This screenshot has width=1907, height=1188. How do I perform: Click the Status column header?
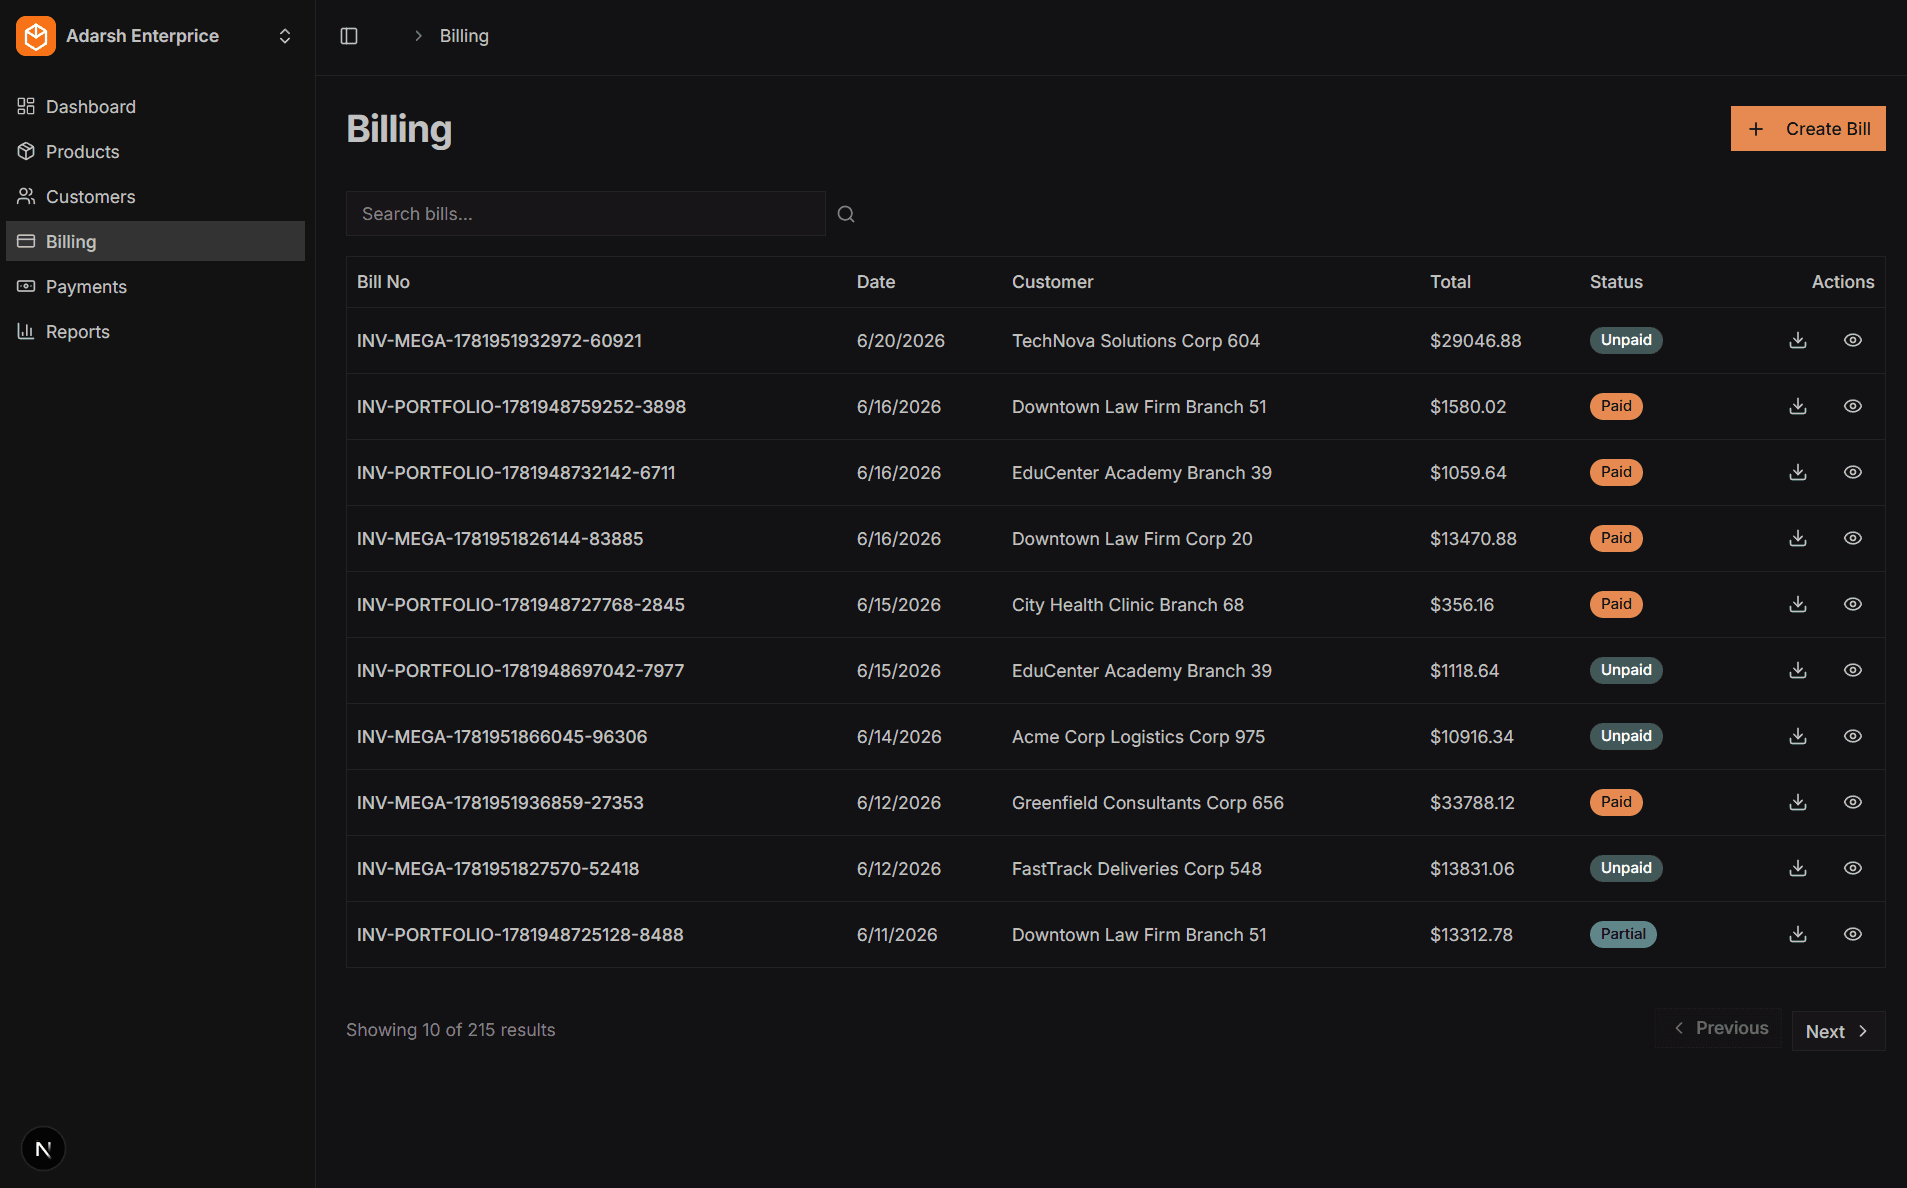[1616, 282]
